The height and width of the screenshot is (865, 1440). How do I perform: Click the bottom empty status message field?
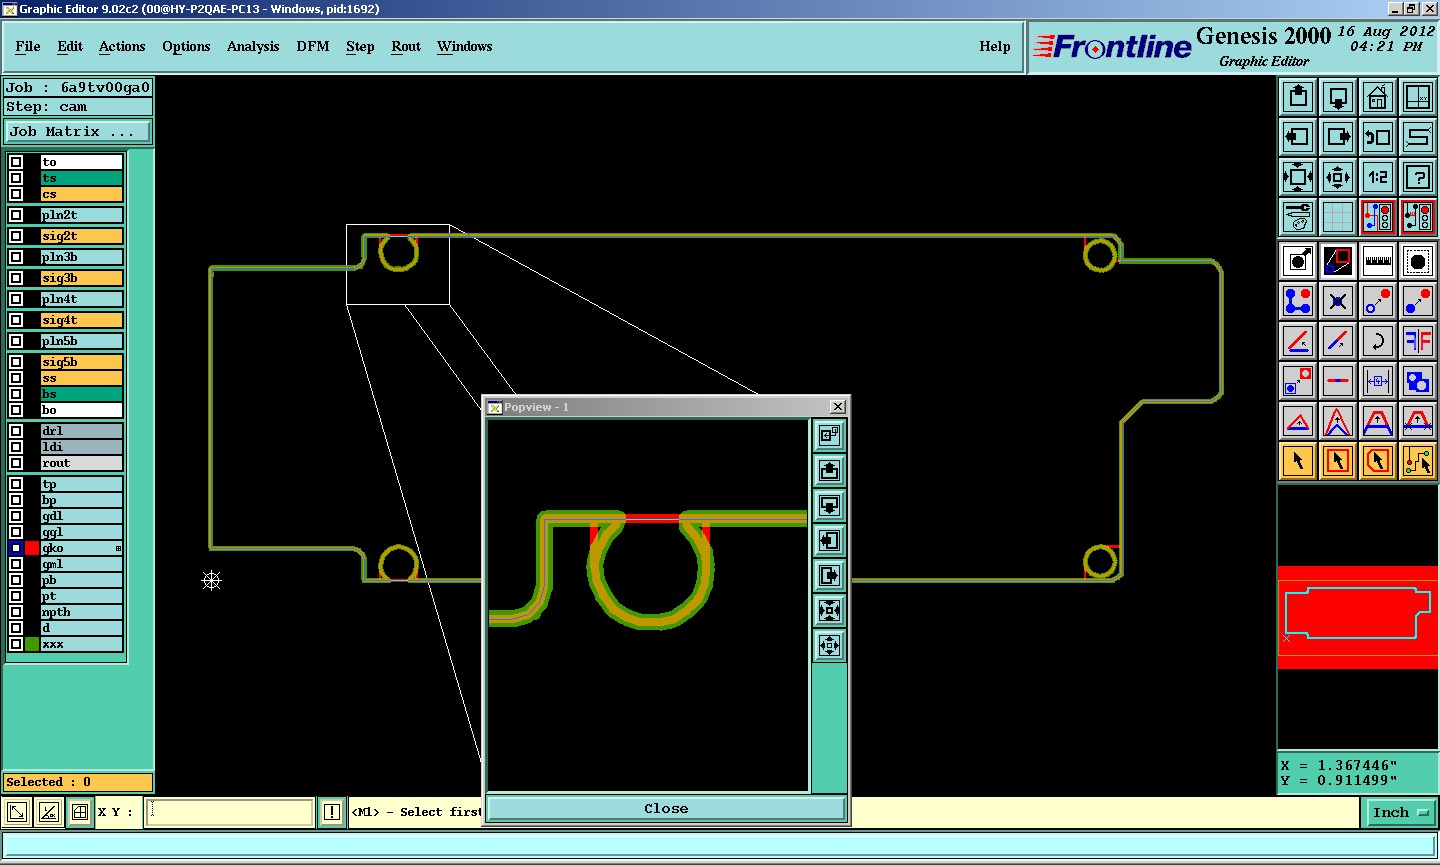(x=720, y=846)
